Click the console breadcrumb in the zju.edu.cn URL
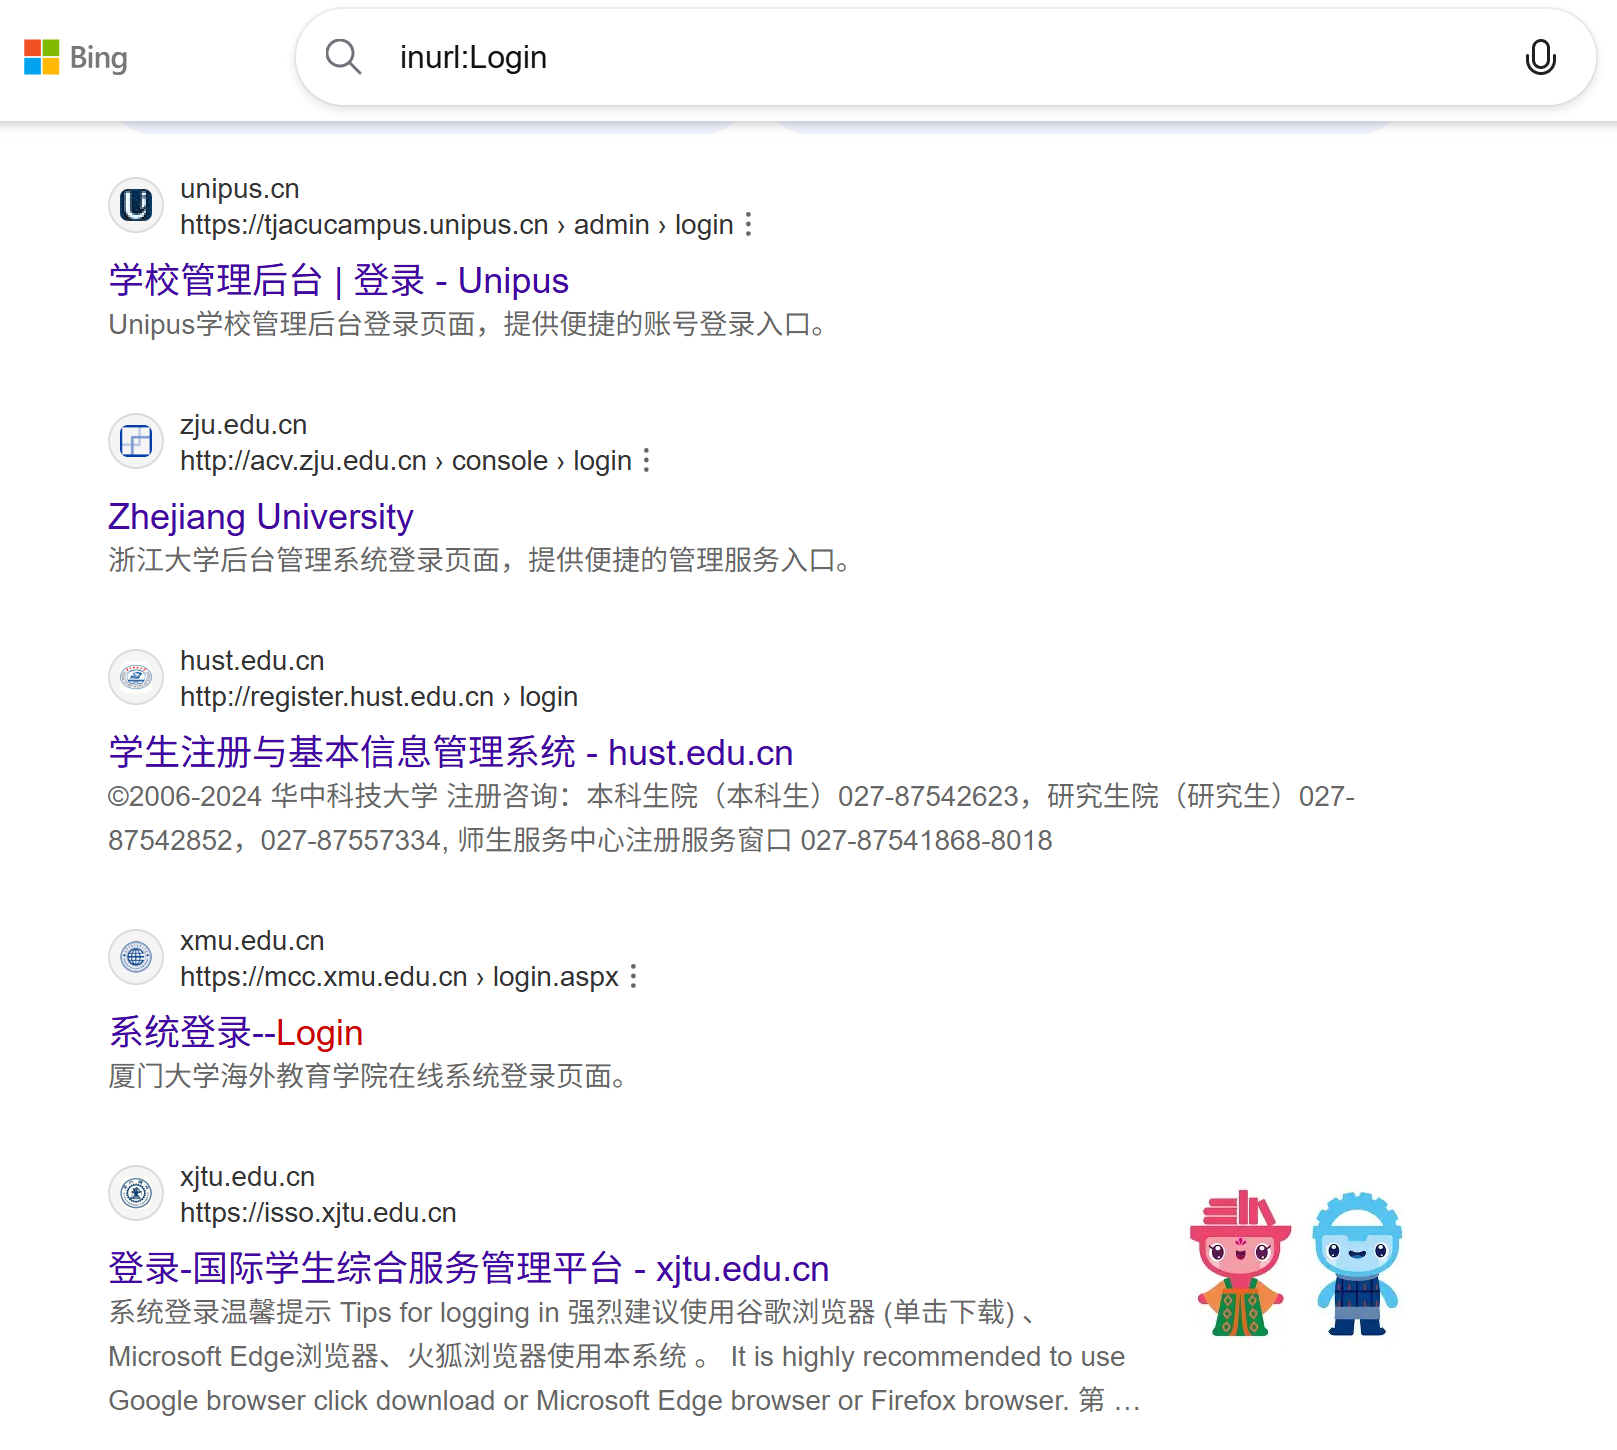Screen dimensions: 1617x1450 point(500,461)
